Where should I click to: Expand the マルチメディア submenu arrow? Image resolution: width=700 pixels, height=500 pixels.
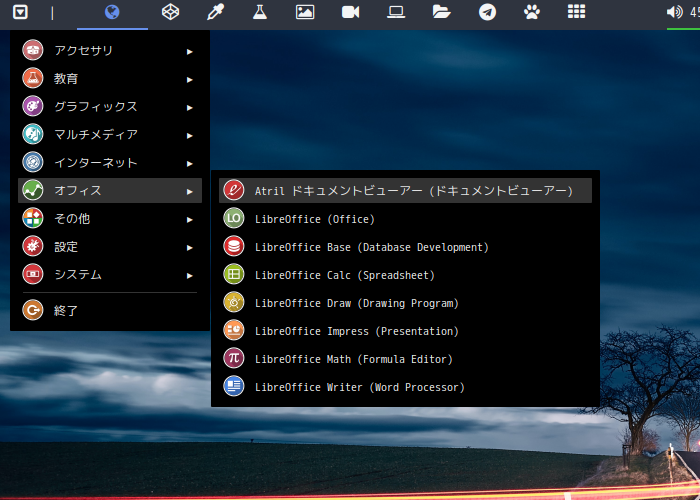[190, 136]
